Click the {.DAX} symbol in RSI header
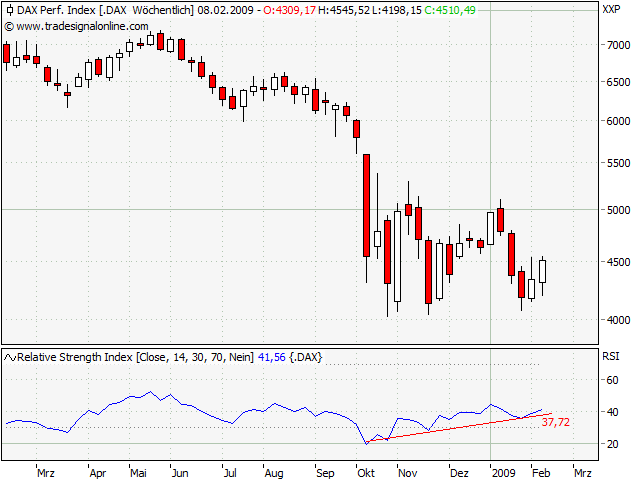 tap(306, 358)
